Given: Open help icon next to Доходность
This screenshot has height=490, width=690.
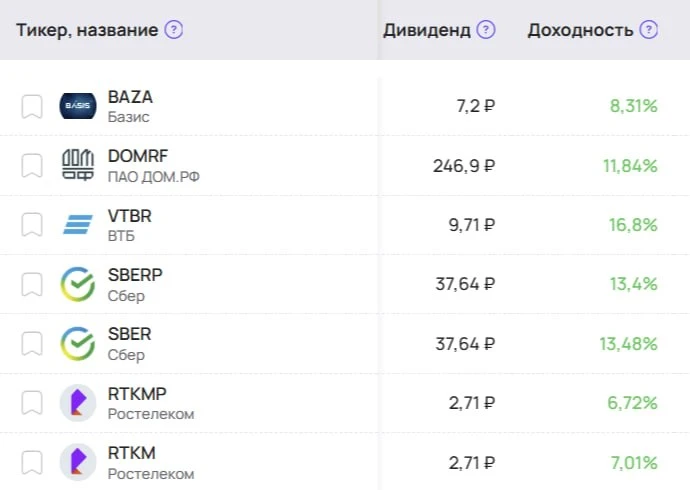Looking at the screenshot, I should pos(649,30).
